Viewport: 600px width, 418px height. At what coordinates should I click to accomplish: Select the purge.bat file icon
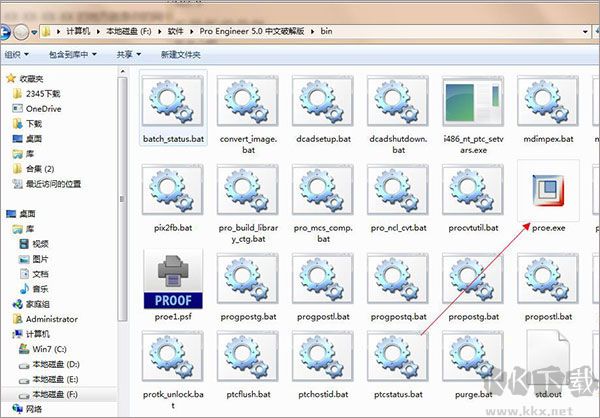click(473, 357)
